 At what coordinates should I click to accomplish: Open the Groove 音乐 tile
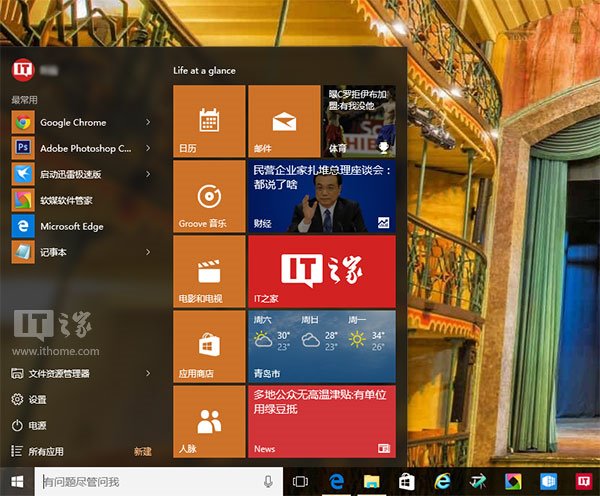tap(209, 196)
